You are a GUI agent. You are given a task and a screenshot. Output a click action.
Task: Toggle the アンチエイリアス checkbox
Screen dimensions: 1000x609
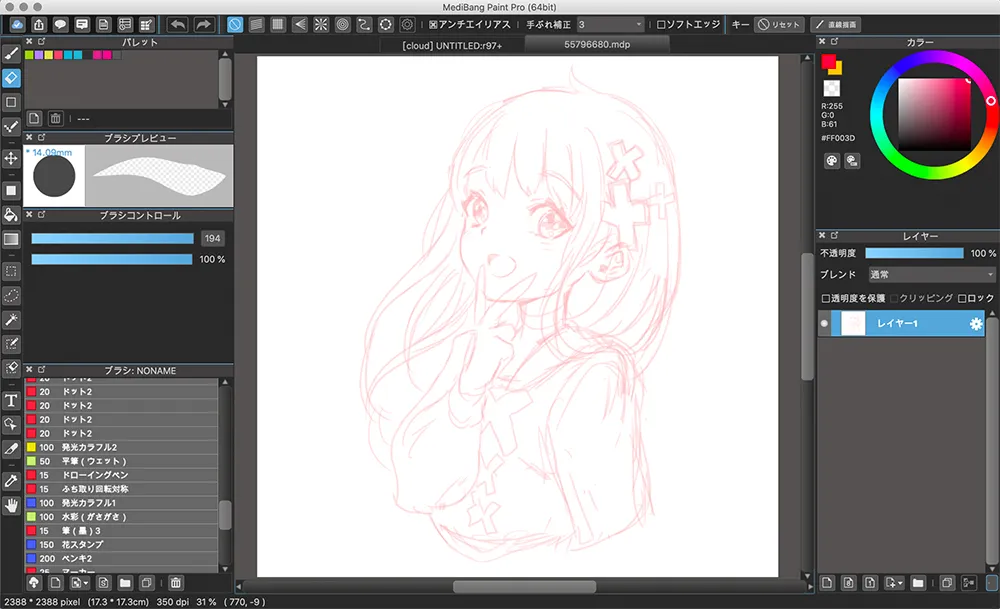point(433,24)
